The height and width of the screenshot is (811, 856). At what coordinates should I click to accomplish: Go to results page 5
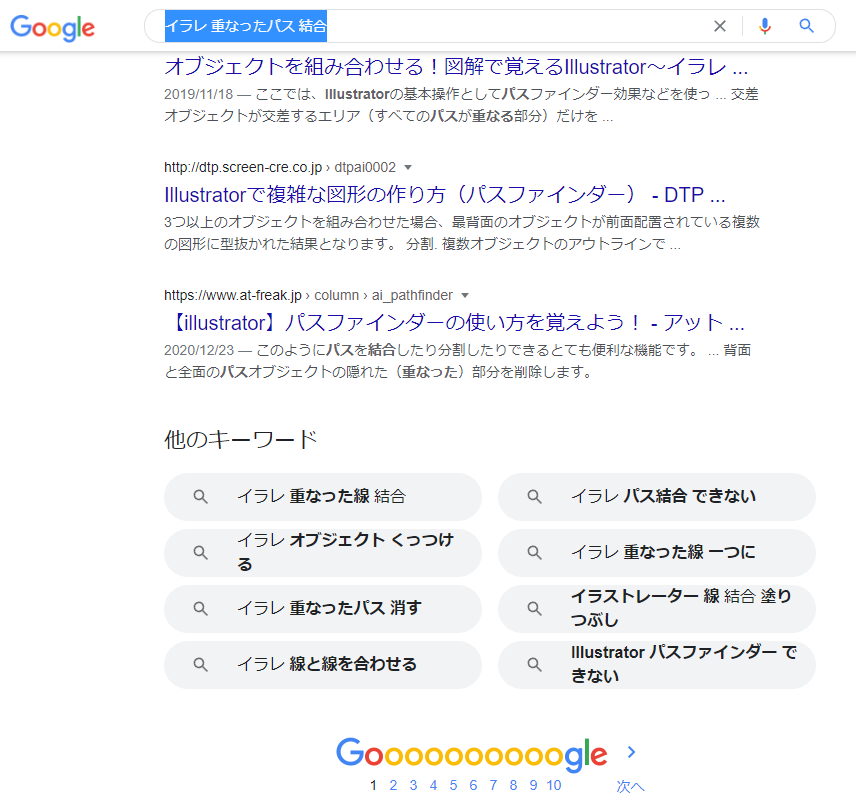point(453,785)
